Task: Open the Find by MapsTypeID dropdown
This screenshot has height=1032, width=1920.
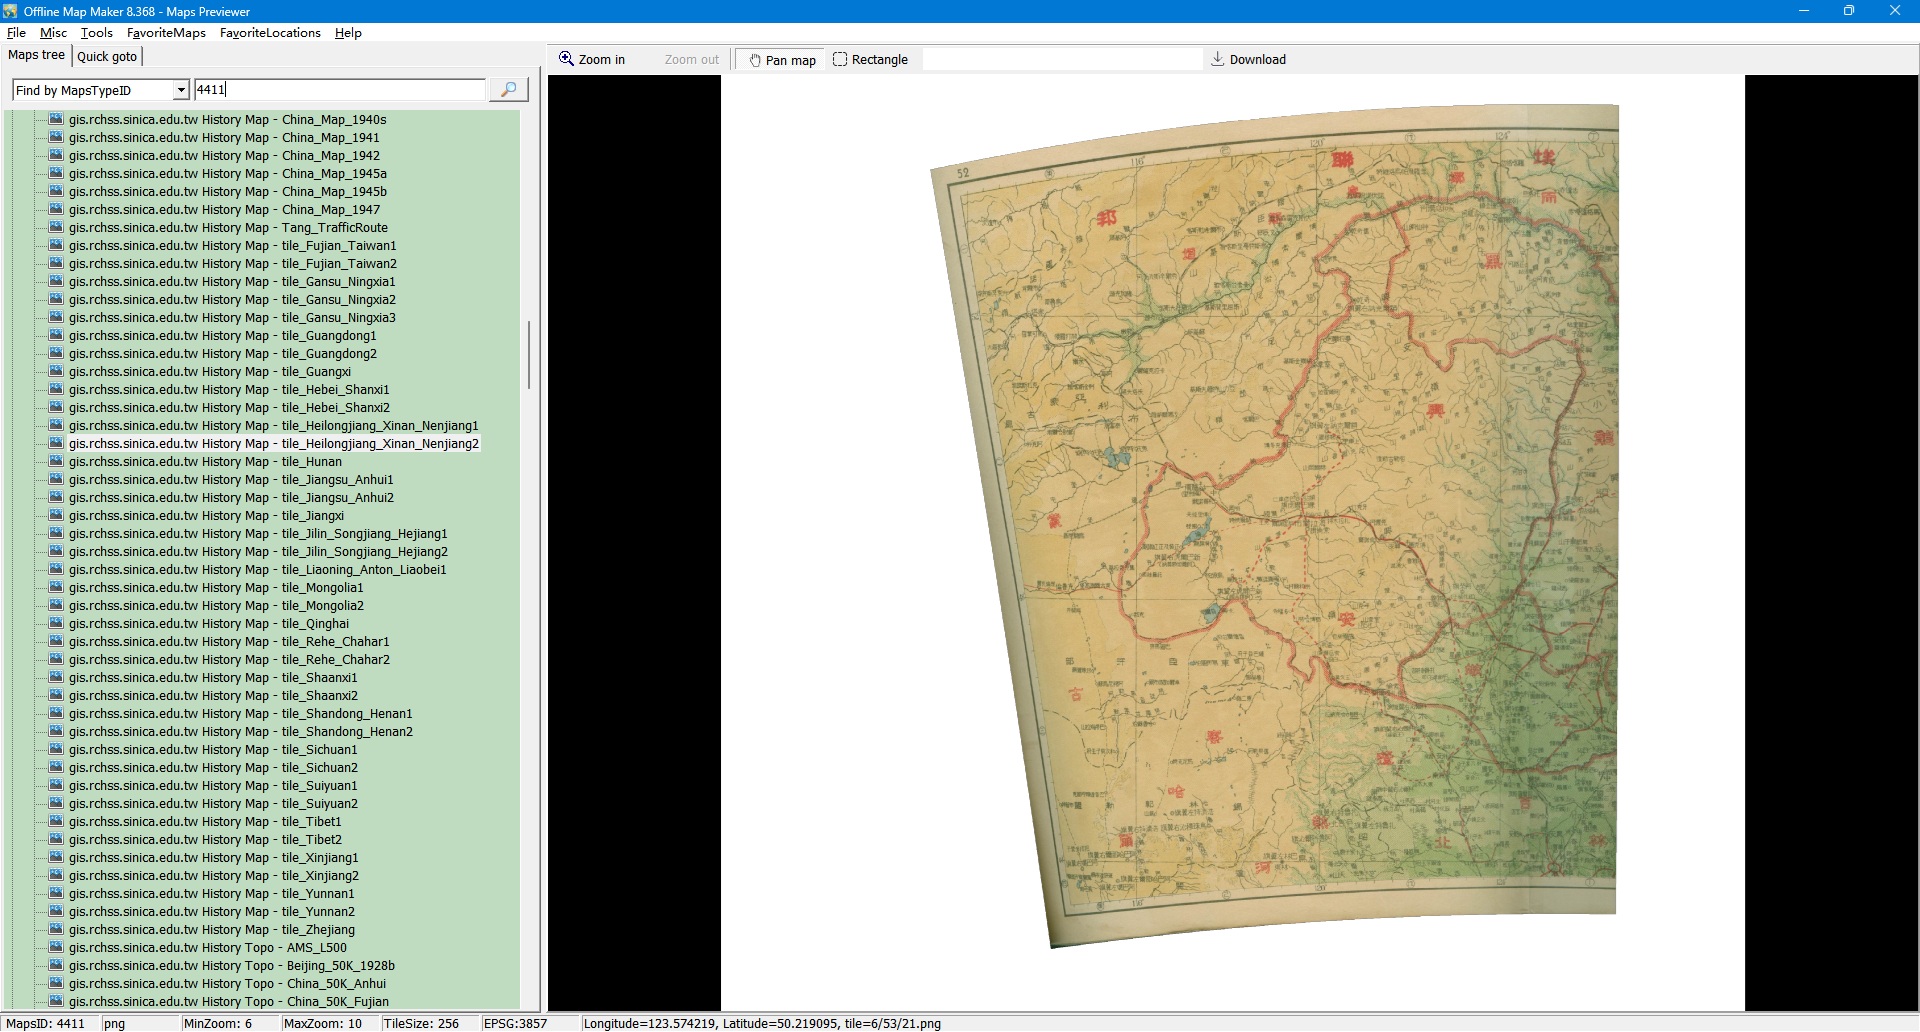Action: click(181, 91)
